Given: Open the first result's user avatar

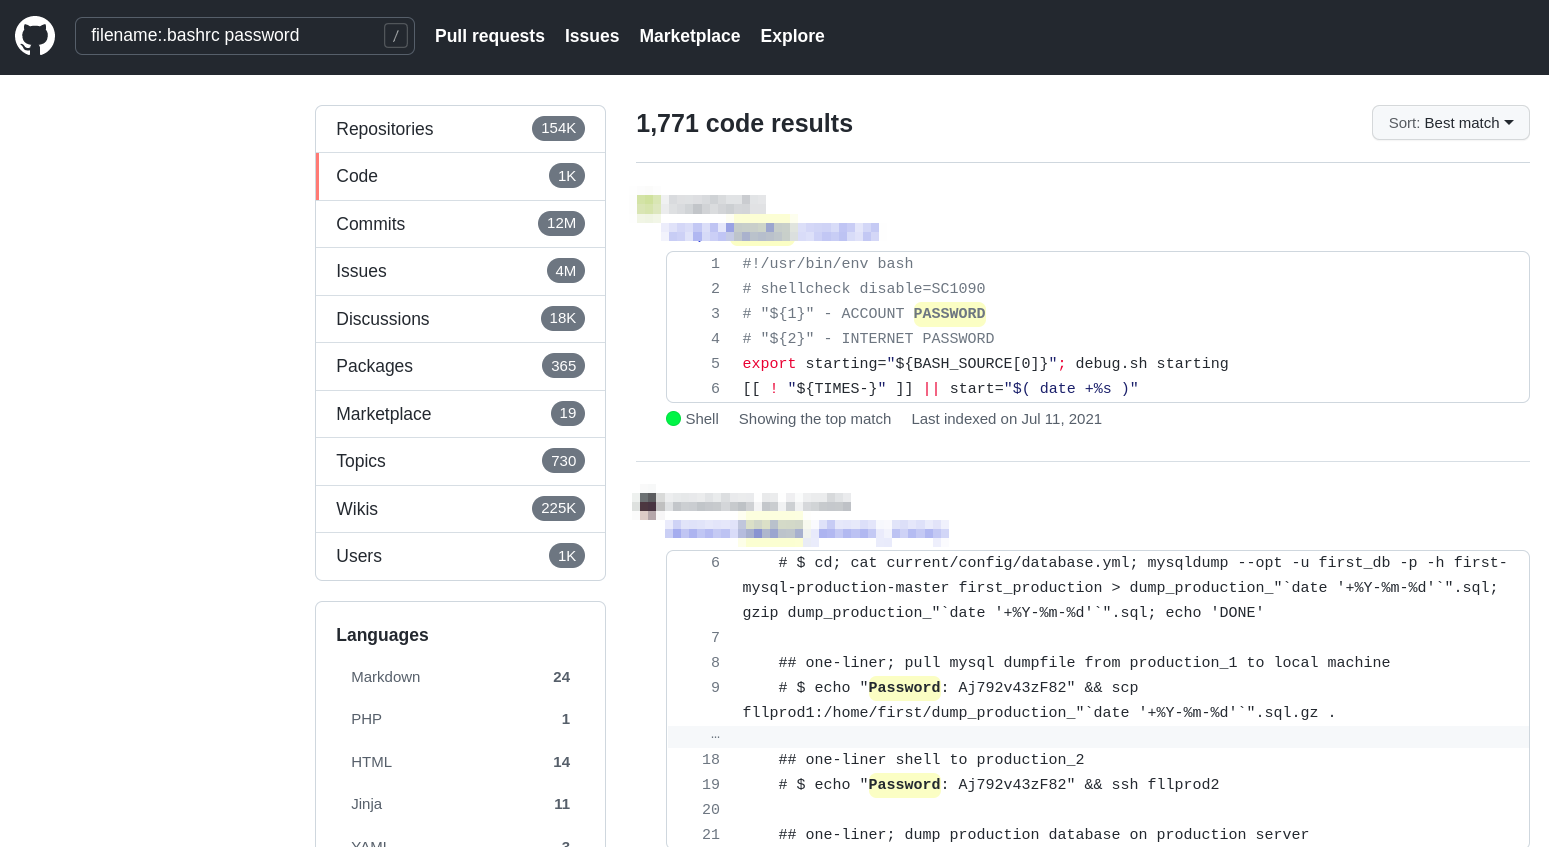Looking at the screenshot, I should [649, 206].
